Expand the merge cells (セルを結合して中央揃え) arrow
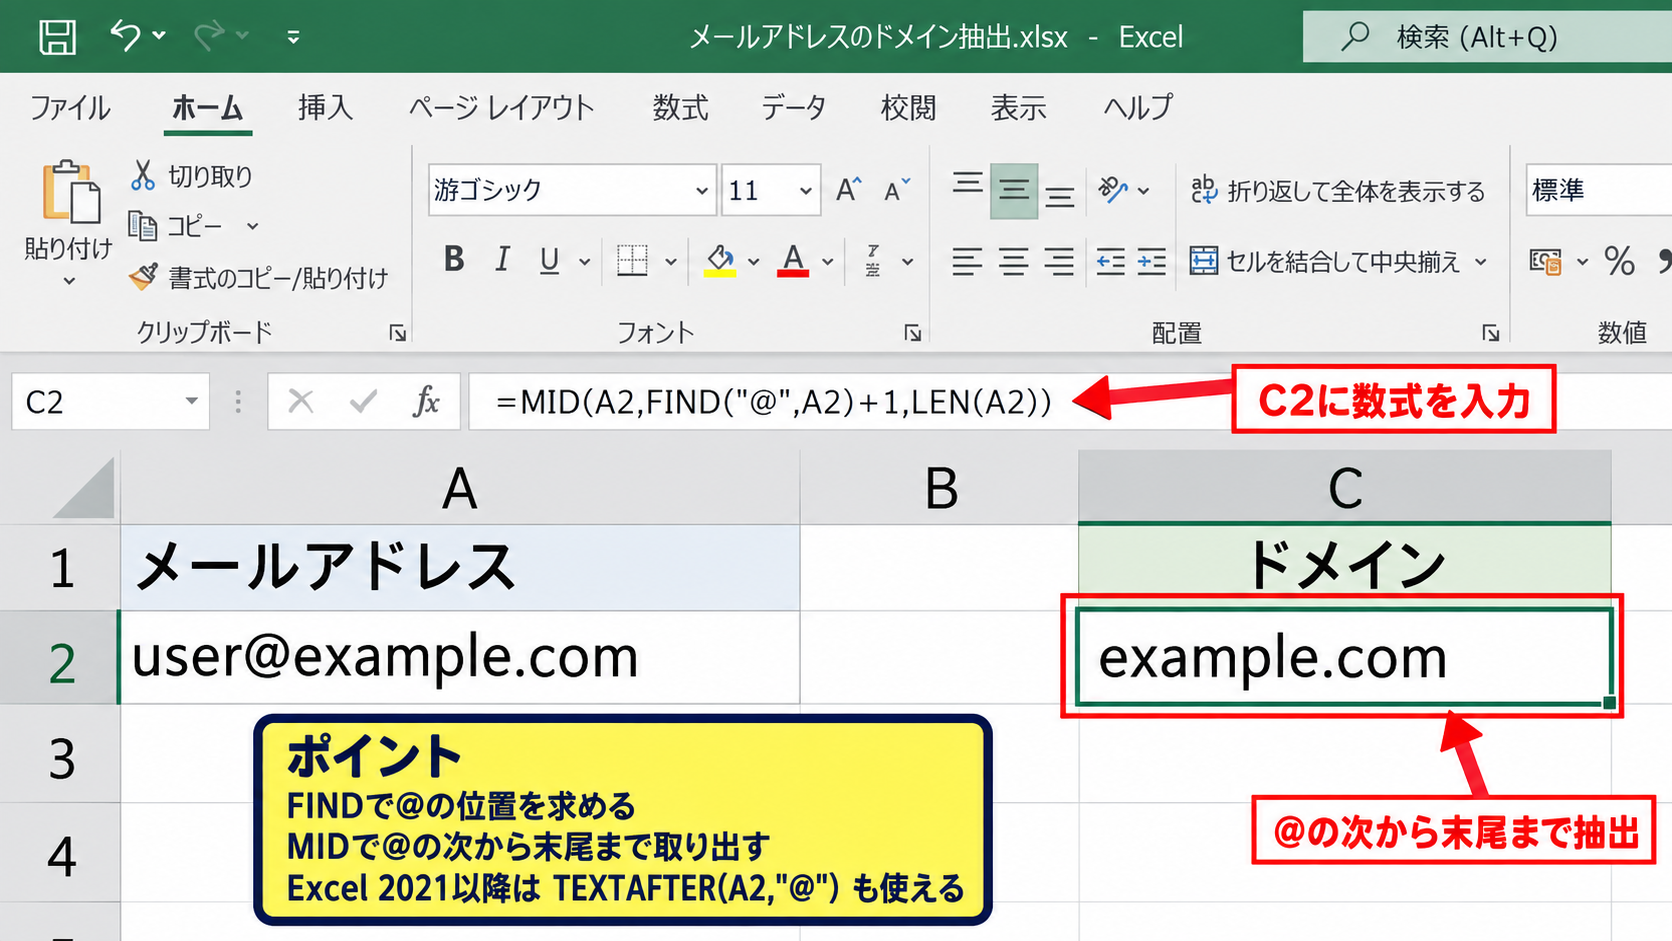1672x941 pixels. click(1481, 262)
